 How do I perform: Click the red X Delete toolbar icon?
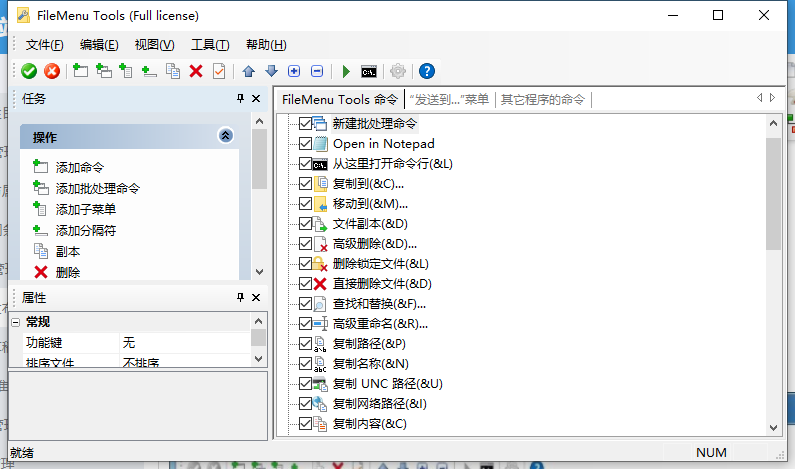click(x=196, y=71)
